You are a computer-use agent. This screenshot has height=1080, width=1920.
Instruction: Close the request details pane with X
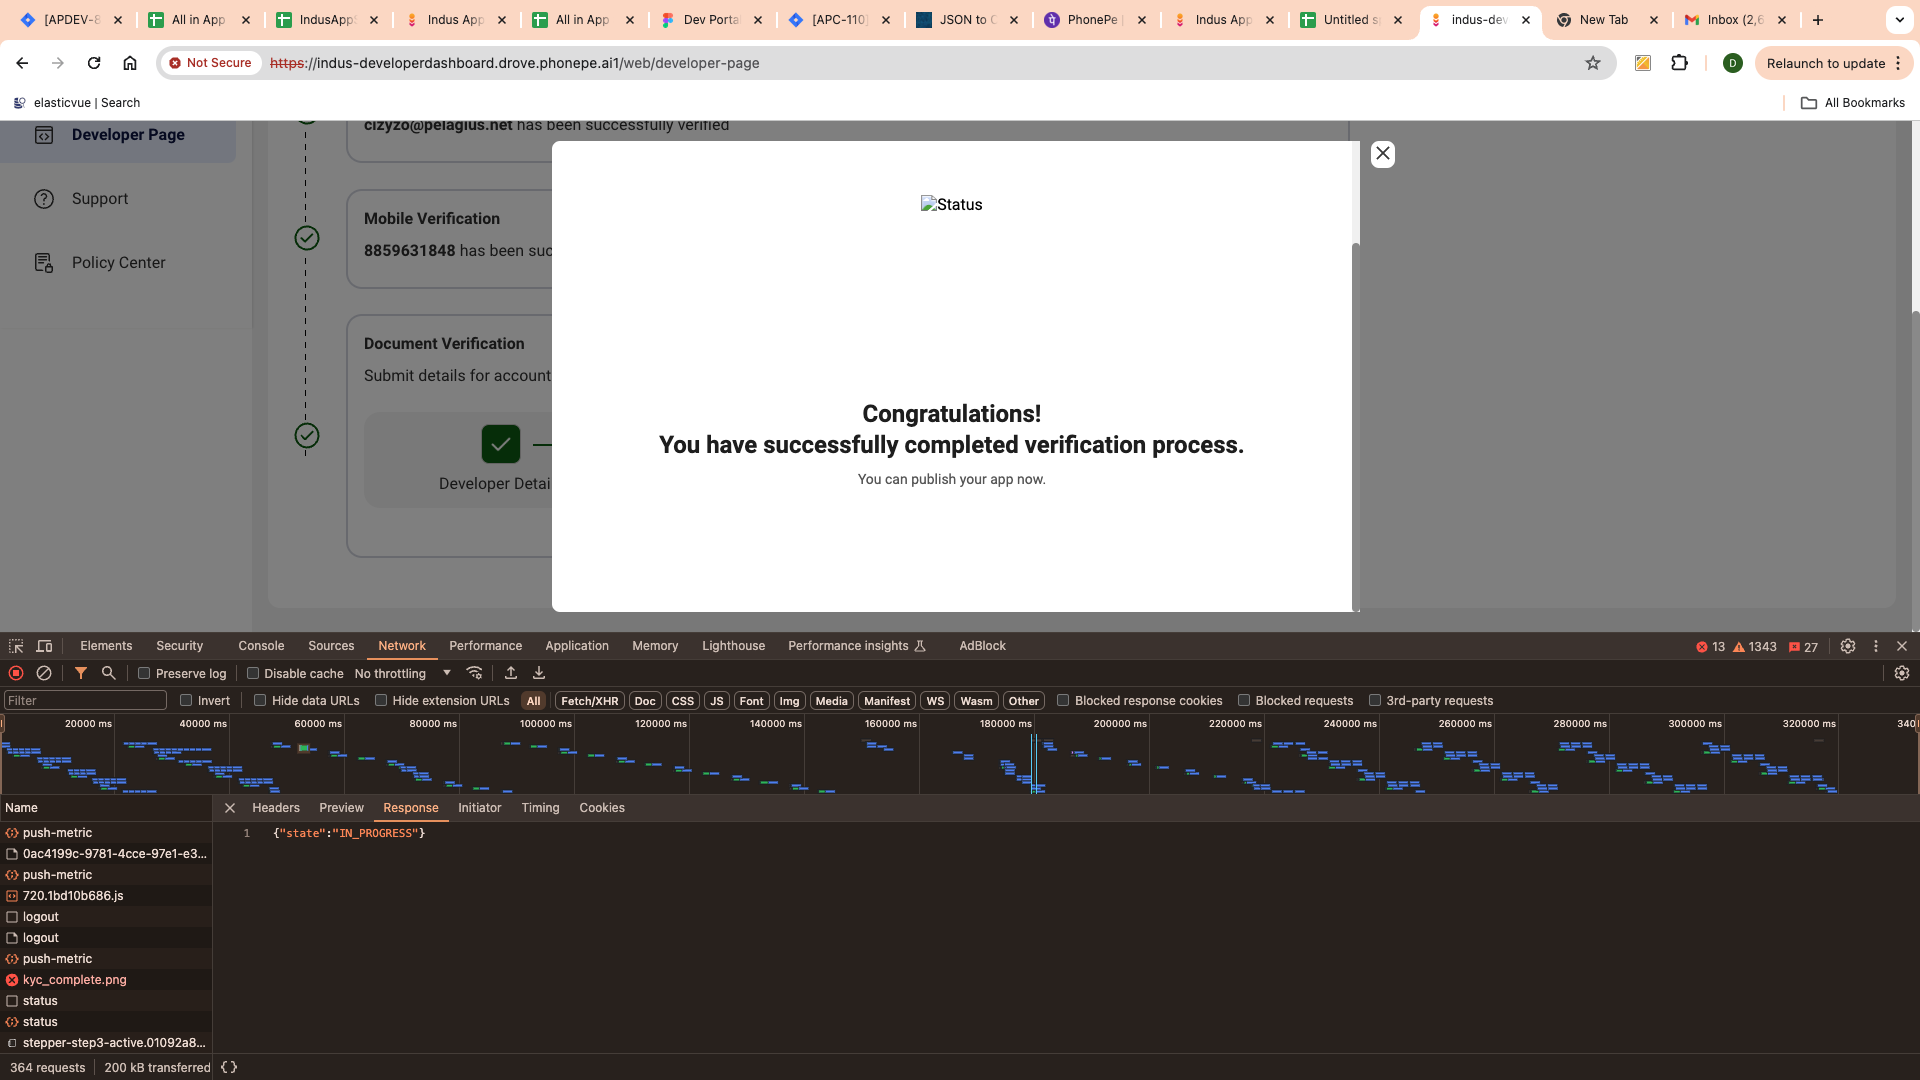(230, 808)
